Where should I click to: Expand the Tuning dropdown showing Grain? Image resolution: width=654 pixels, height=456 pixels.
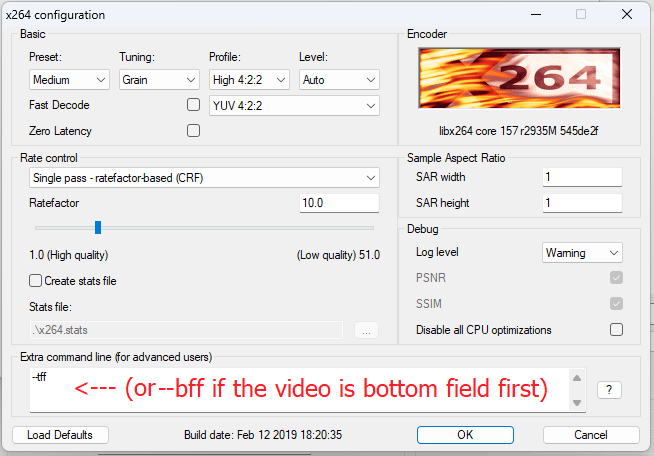pyautogui.click(x=159, y=80)
